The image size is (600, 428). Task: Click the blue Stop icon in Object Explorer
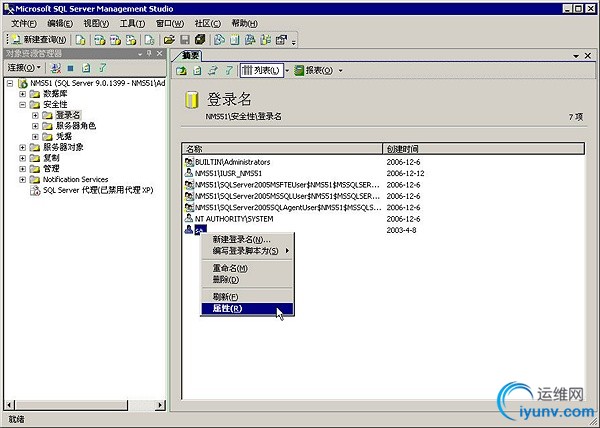tap(70, 68)
